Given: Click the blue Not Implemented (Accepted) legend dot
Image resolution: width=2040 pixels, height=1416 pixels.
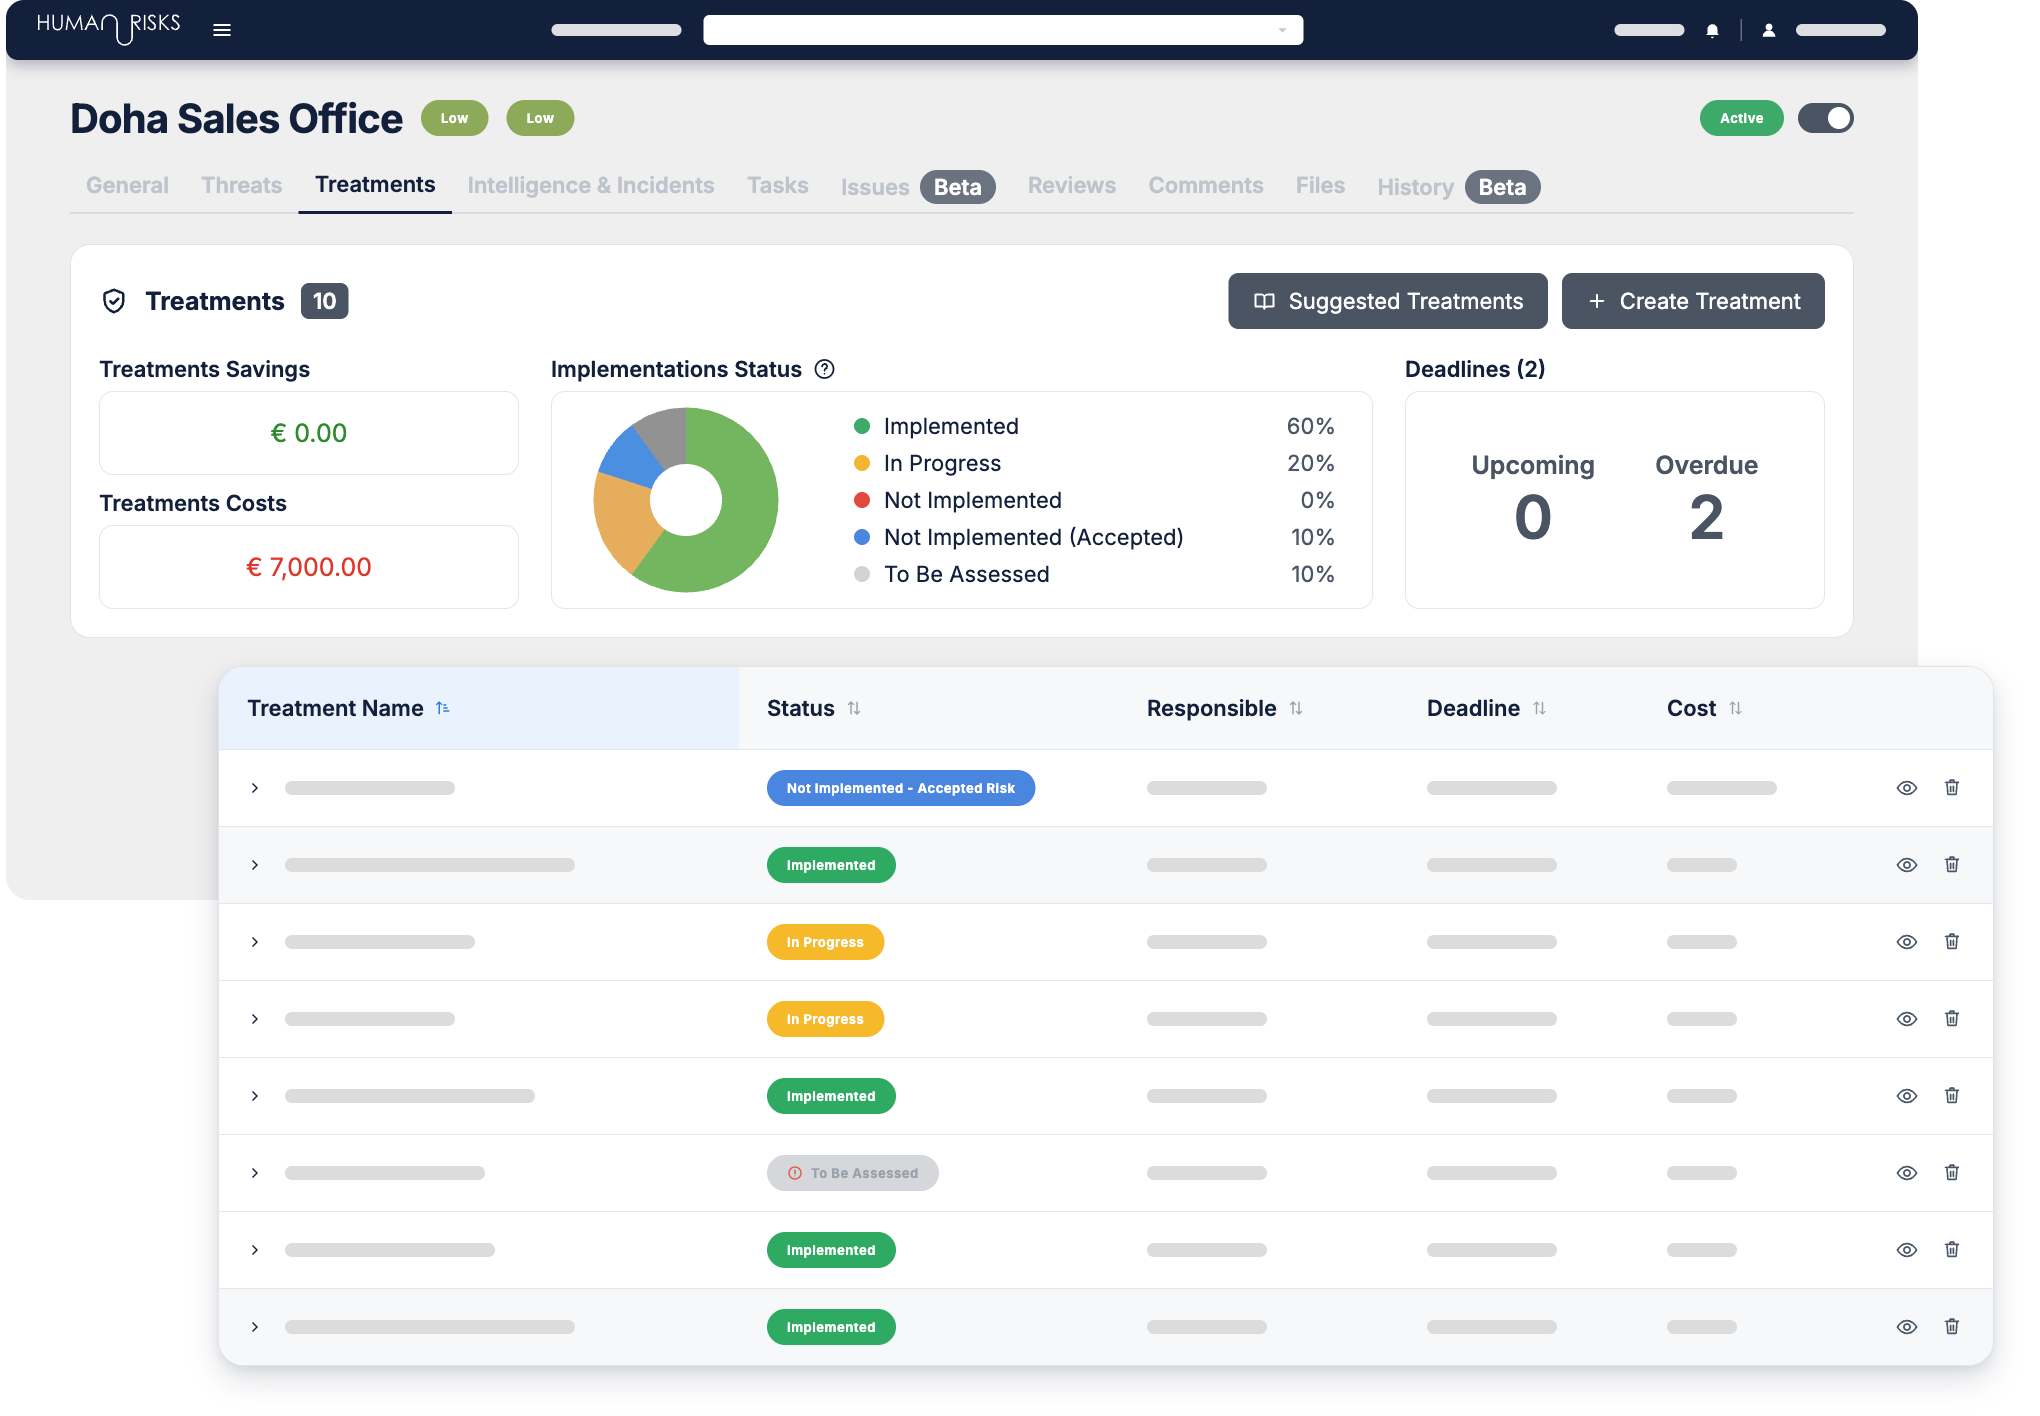Looking at the screenshot, I should pos(862,537).
